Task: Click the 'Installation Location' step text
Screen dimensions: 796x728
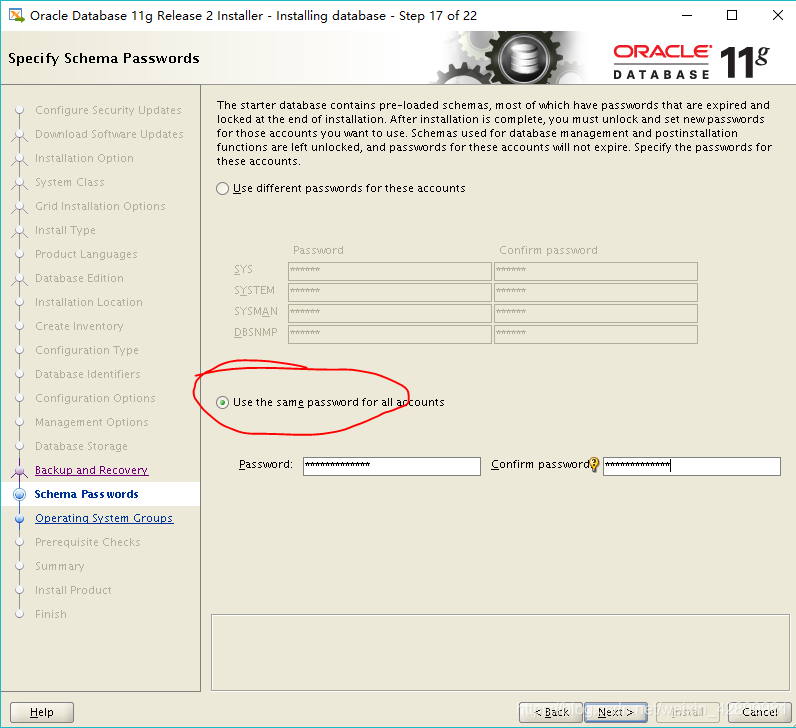Action: (x=89, y=302)
